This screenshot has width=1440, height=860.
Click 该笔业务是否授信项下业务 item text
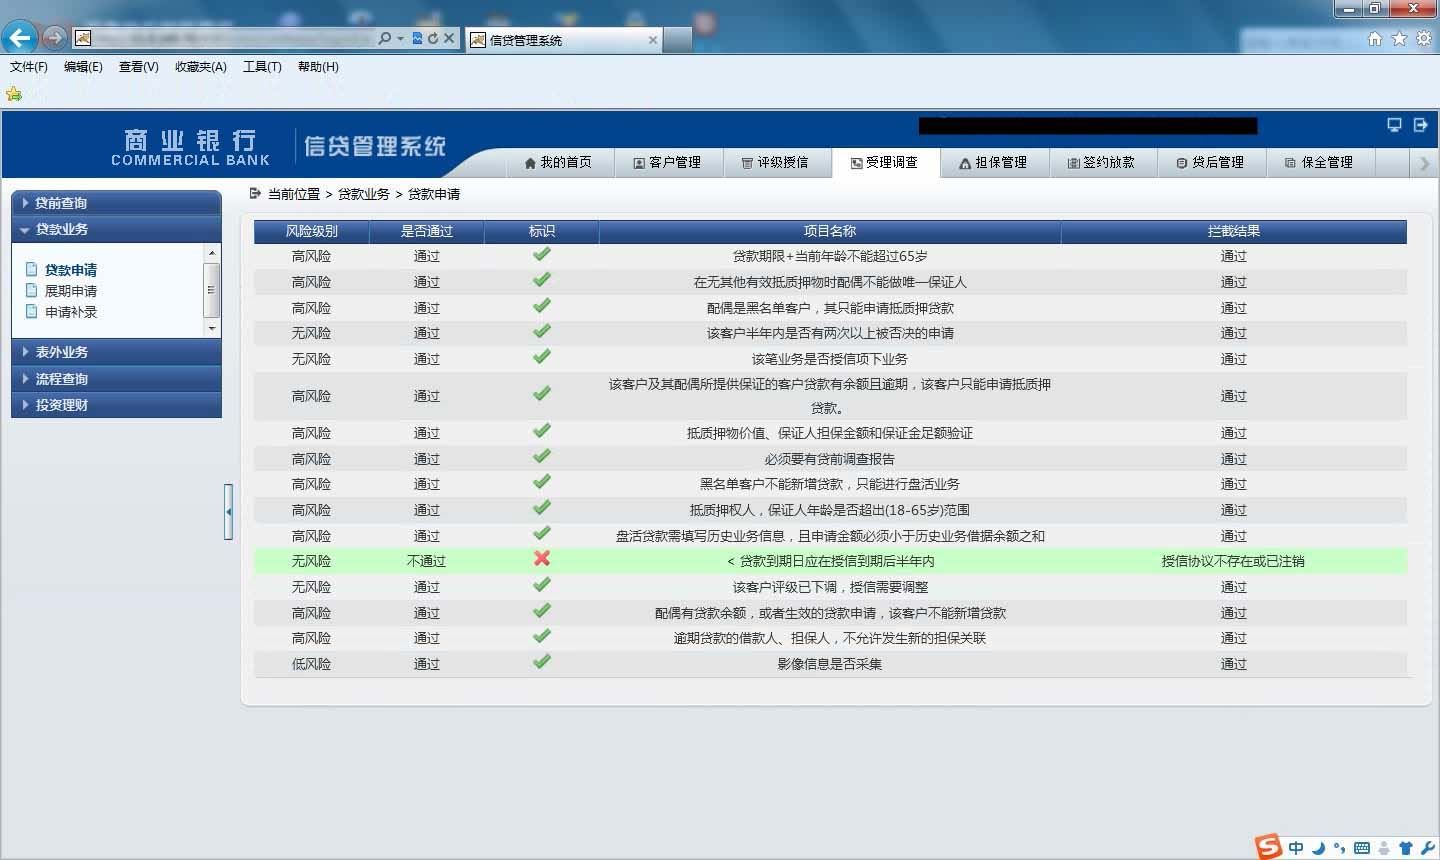pyautogui.click(x=830, y=359)
